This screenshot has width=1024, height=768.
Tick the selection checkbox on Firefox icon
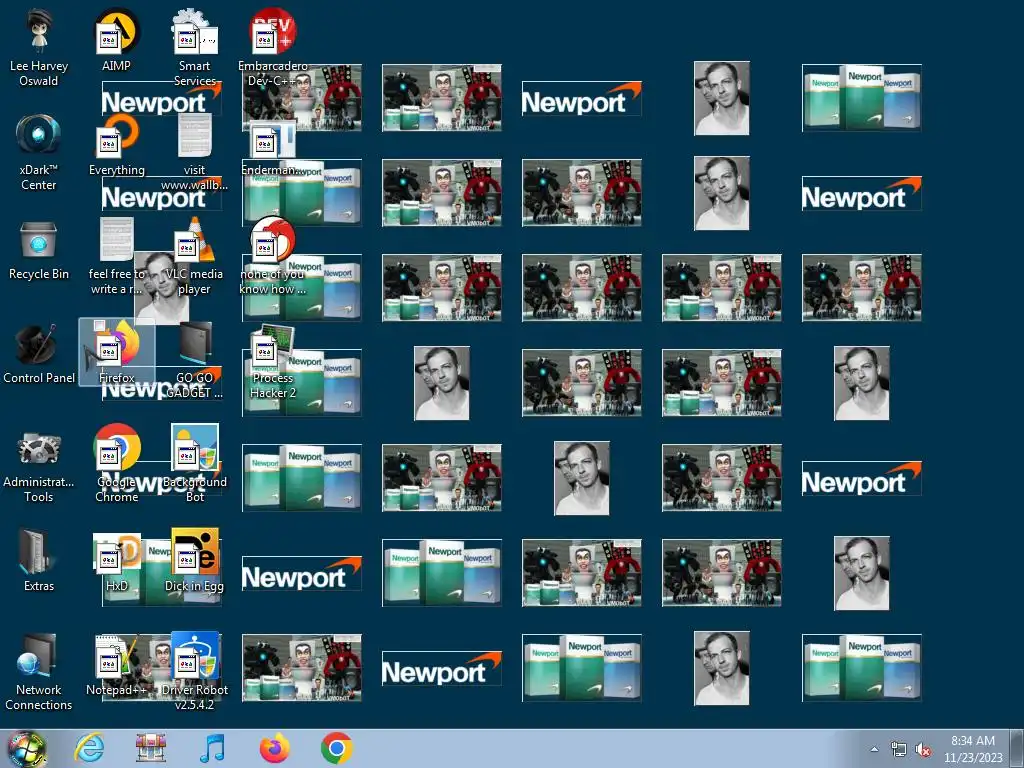pos(99,325)
